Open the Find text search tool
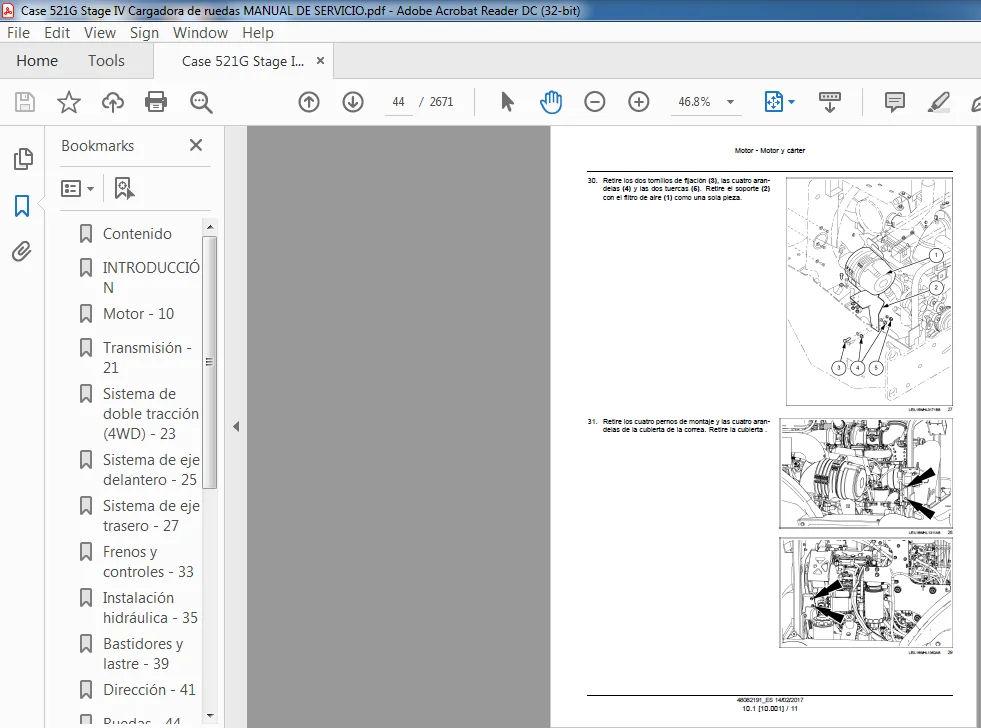This screenshot has height=728, width=981. [x=201, y=102]
